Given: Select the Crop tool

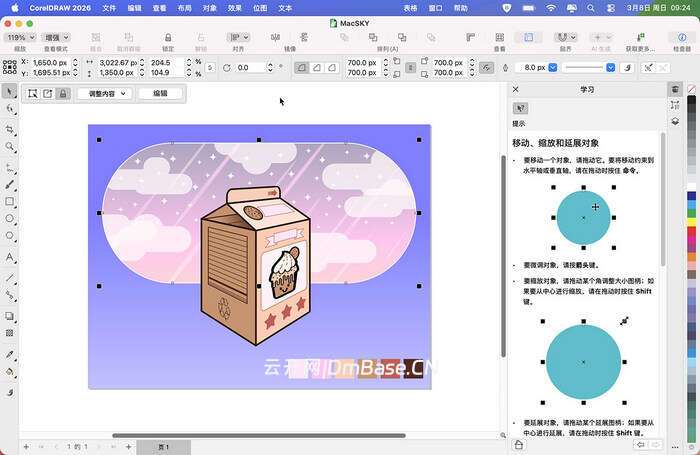Looking at the screenshot, I should 10,129.
